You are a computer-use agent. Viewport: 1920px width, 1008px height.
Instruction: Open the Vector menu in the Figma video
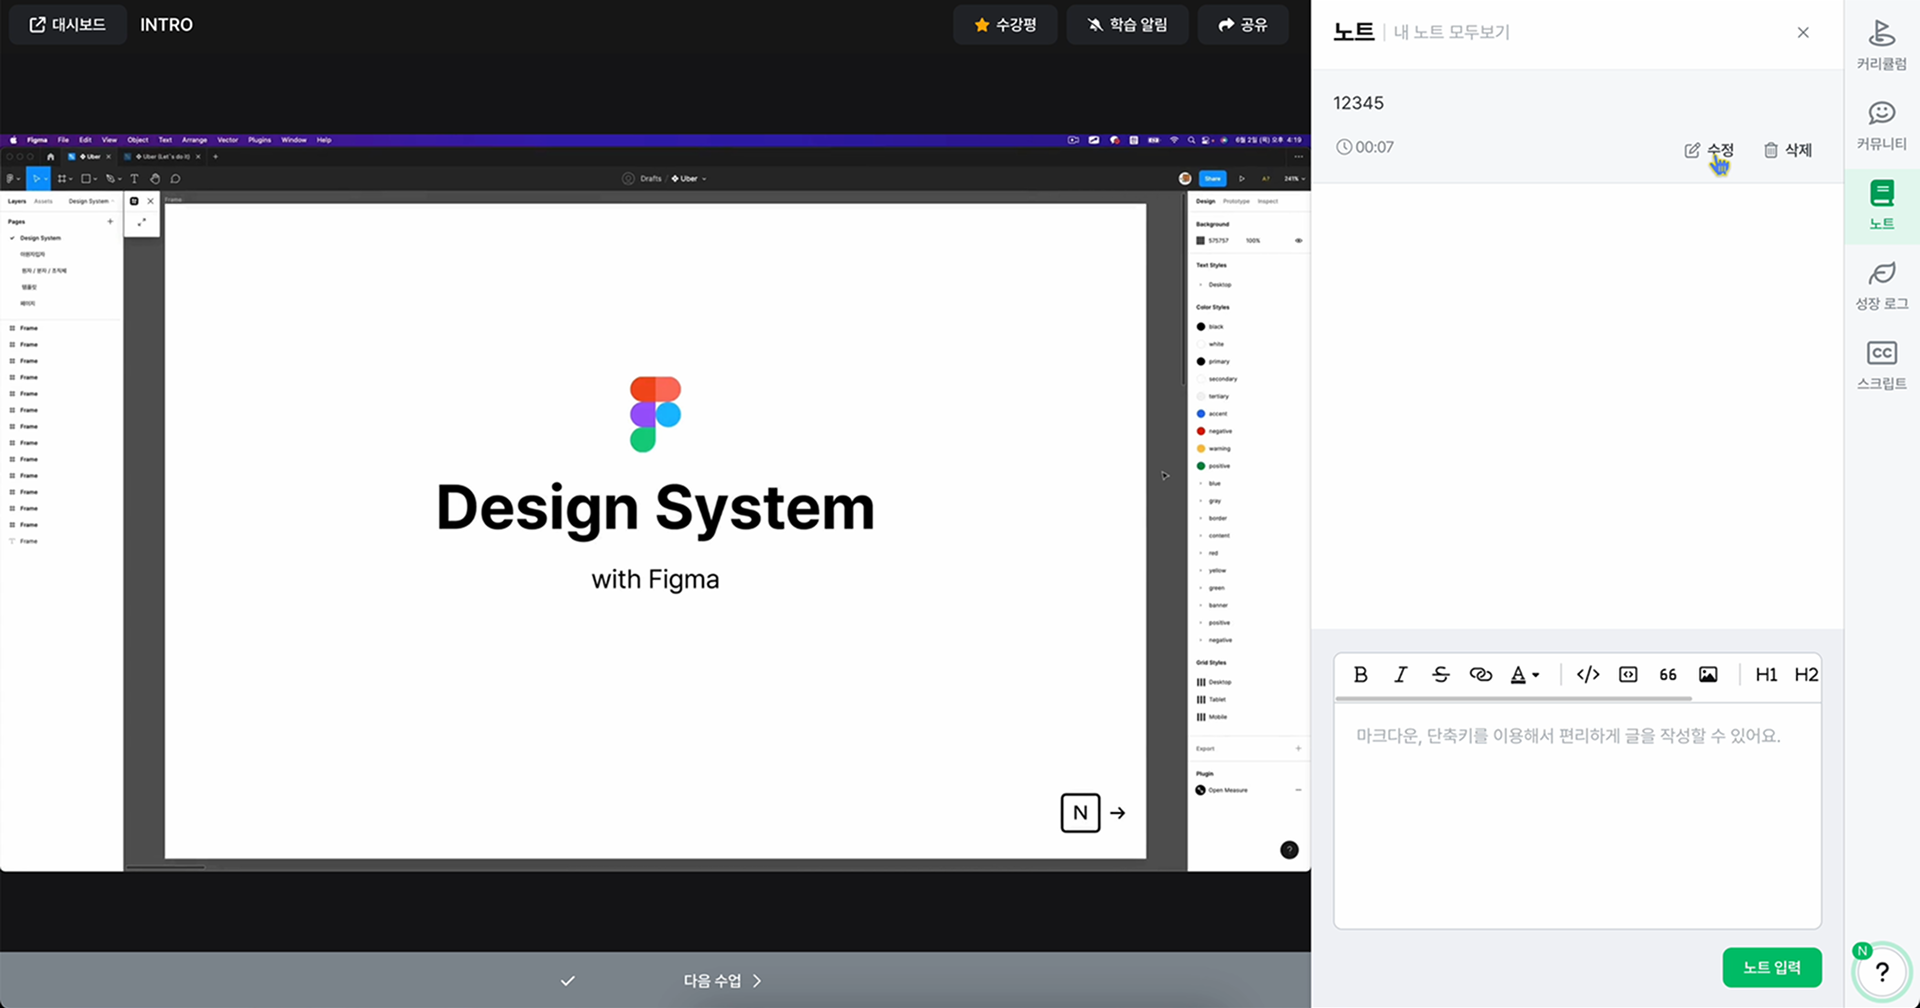tap(228, 140)
